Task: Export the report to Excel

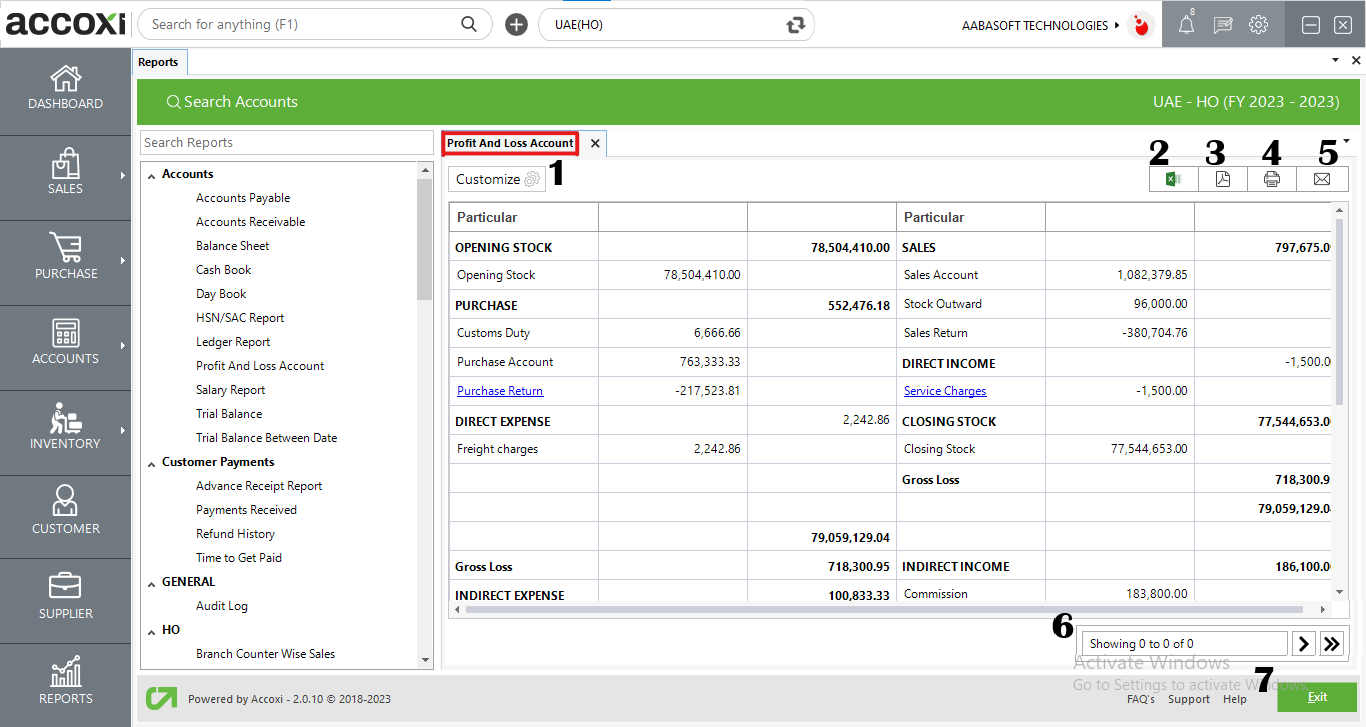Action: (1172, 178)
